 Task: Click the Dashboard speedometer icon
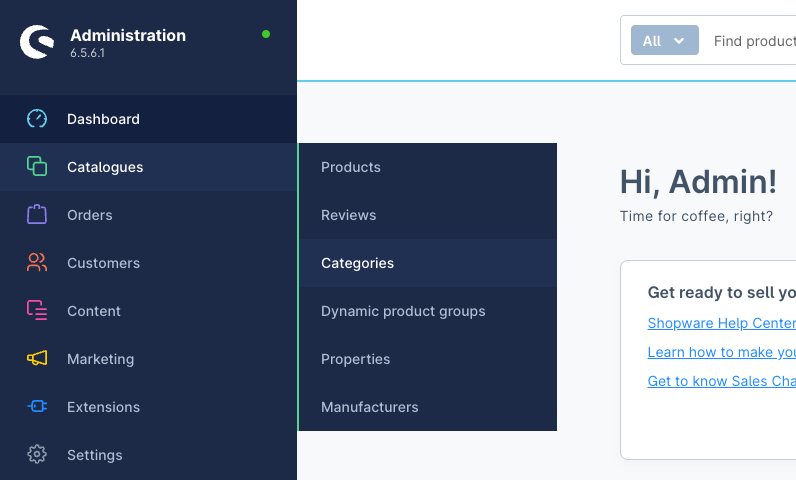pos(37,119)
